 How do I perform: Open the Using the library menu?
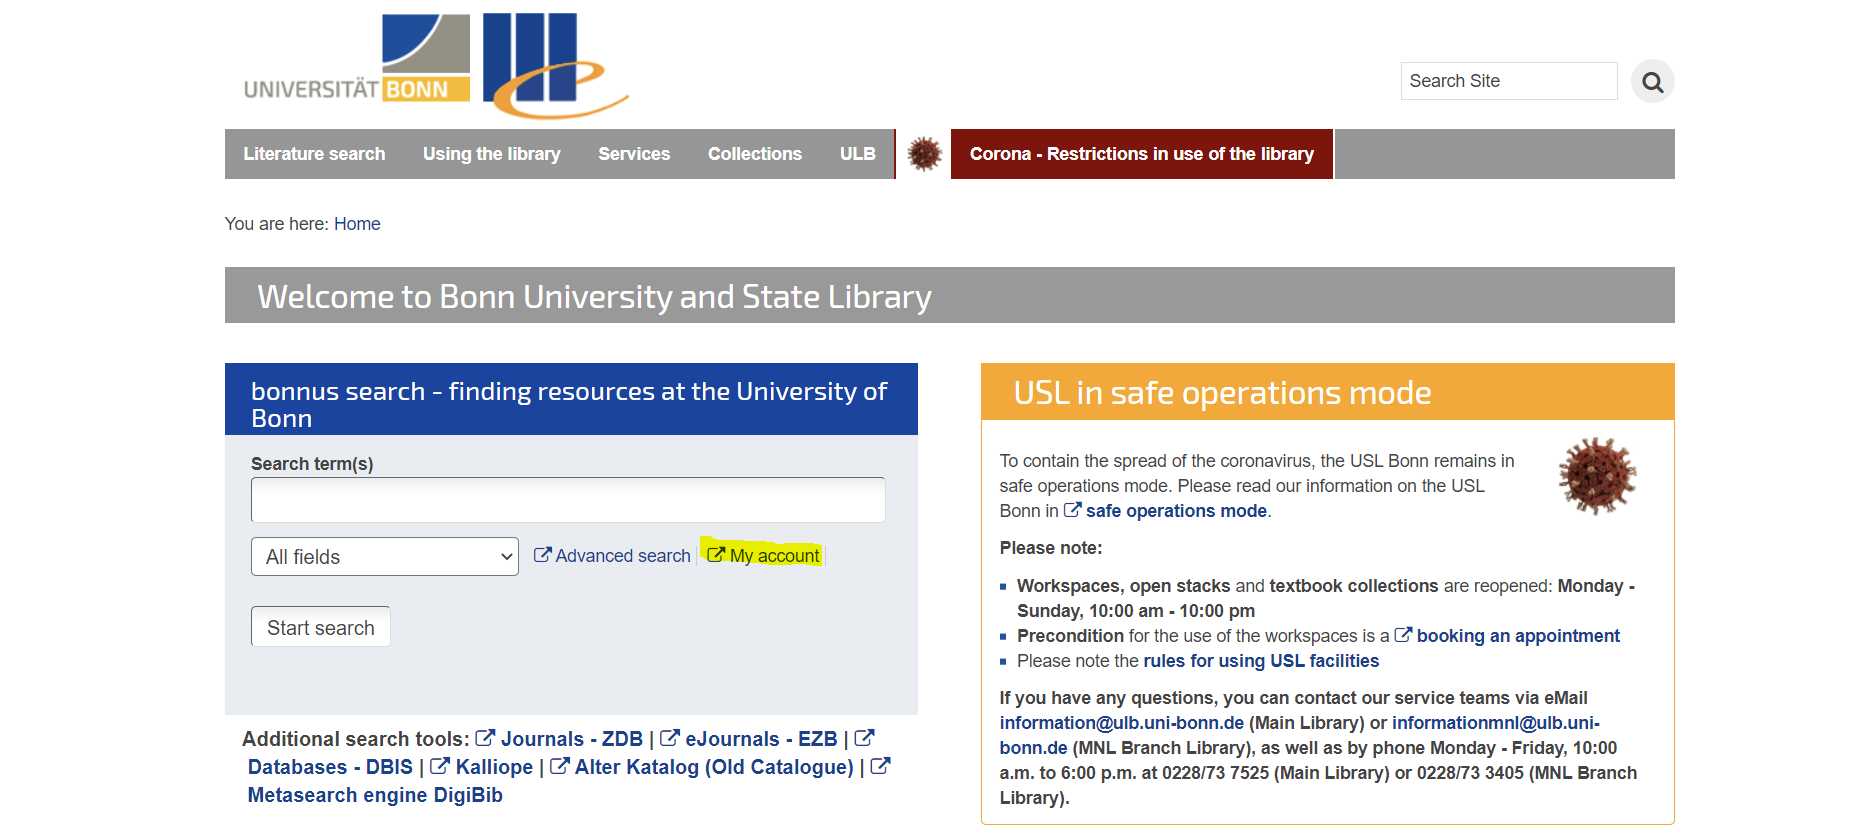coord(491,154)
